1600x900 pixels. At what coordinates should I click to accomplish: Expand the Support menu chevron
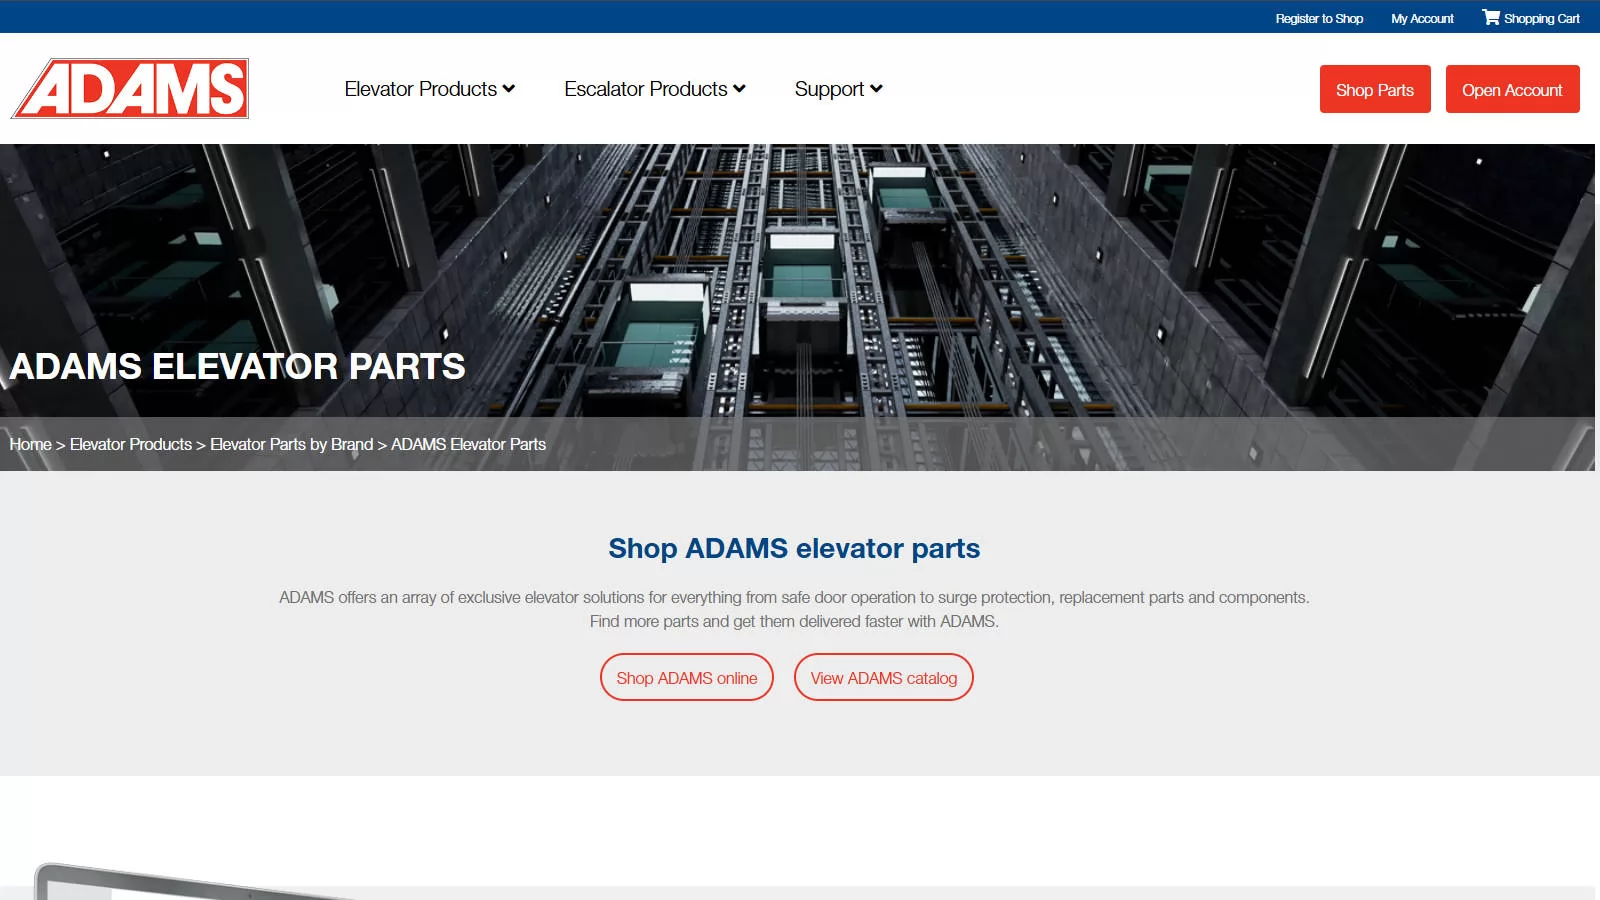pyautogui.click(x=876, y=89)
